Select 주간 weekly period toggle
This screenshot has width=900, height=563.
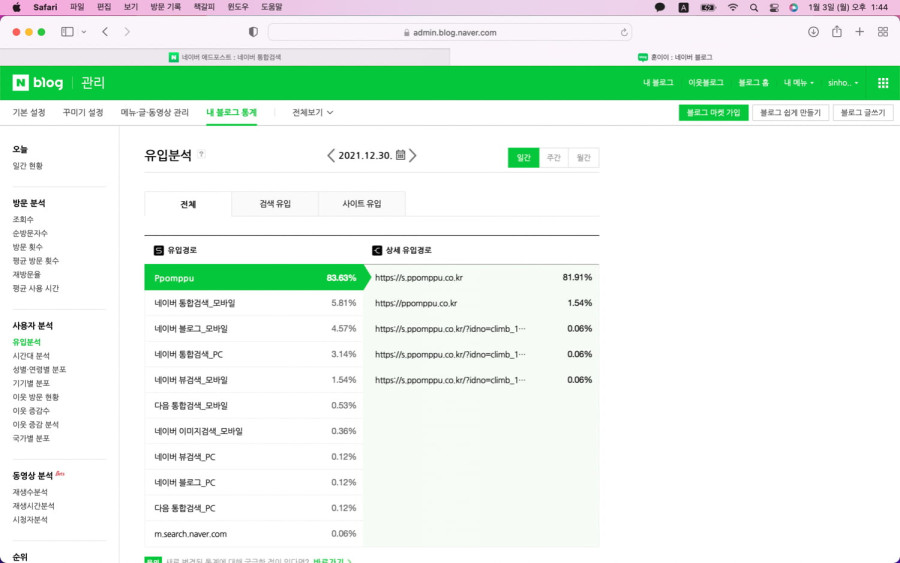(553, 157)
